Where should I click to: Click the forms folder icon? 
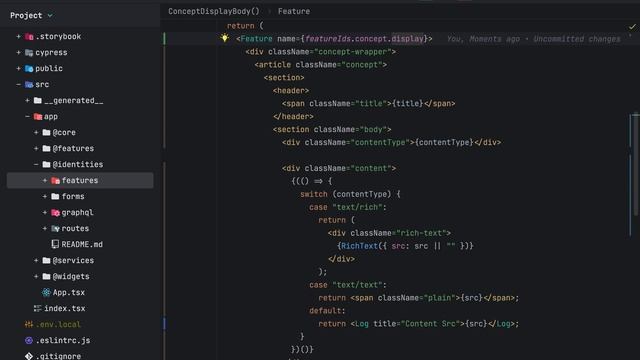56,197
